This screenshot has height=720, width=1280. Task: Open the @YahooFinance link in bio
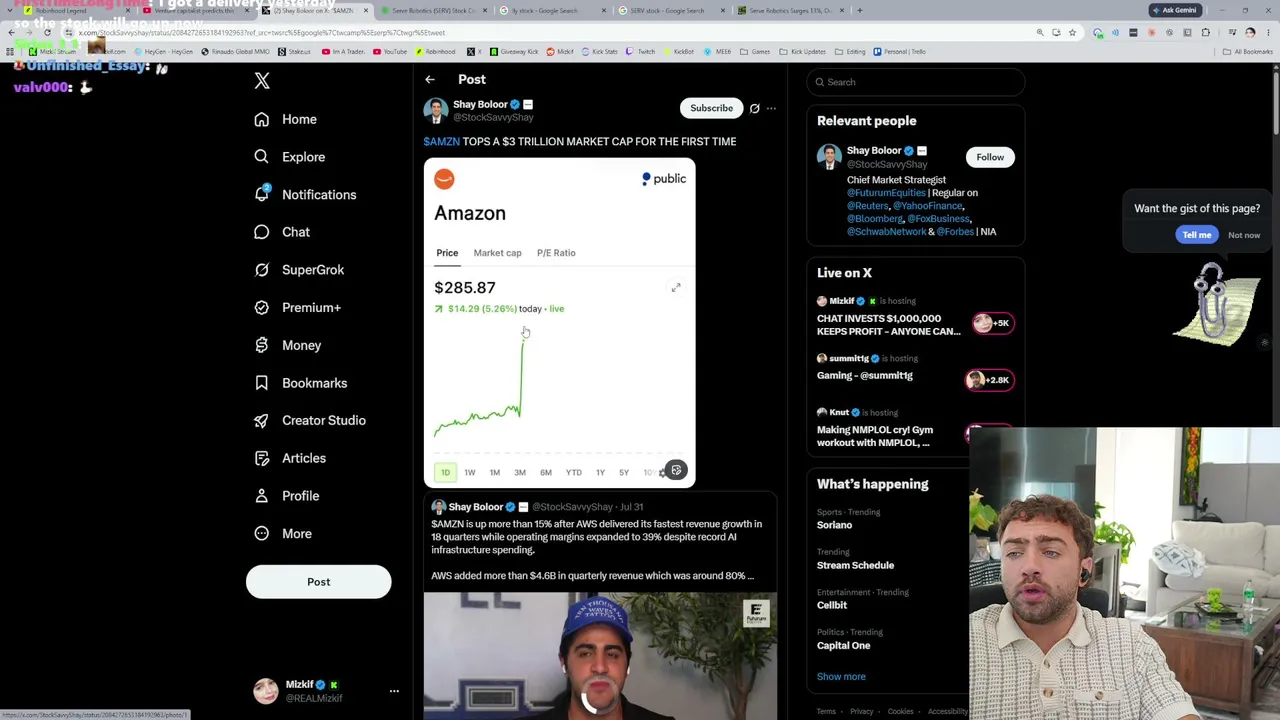[928, 206]
